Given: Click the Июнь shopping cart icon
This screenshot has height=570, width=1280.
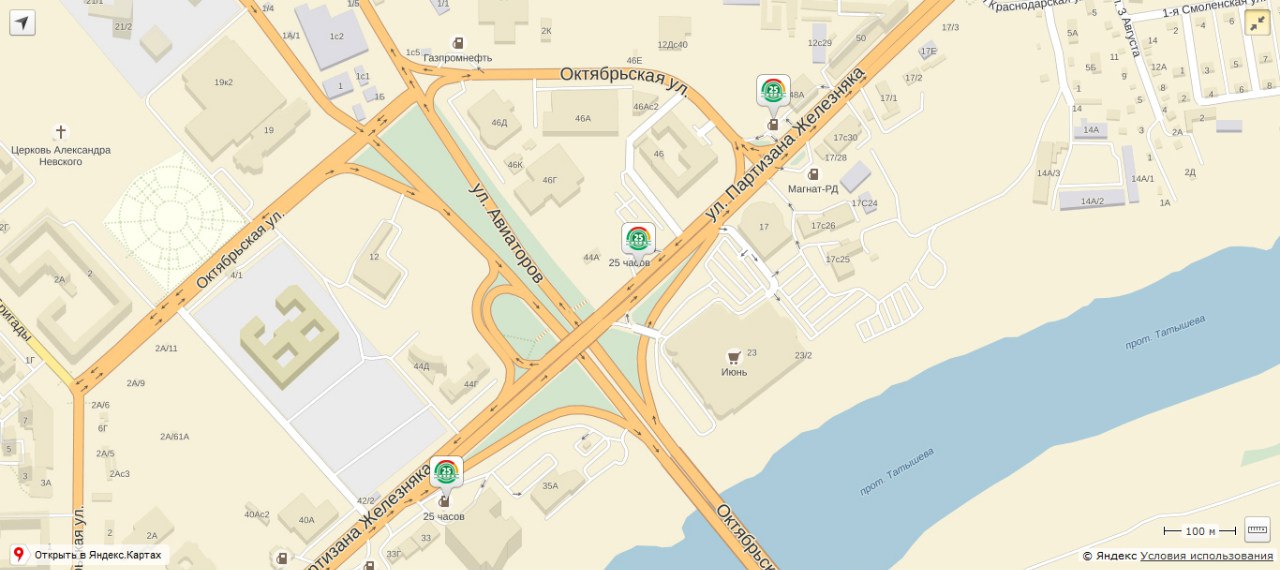Looking at the screenshot, I should (x=733, y=357).
